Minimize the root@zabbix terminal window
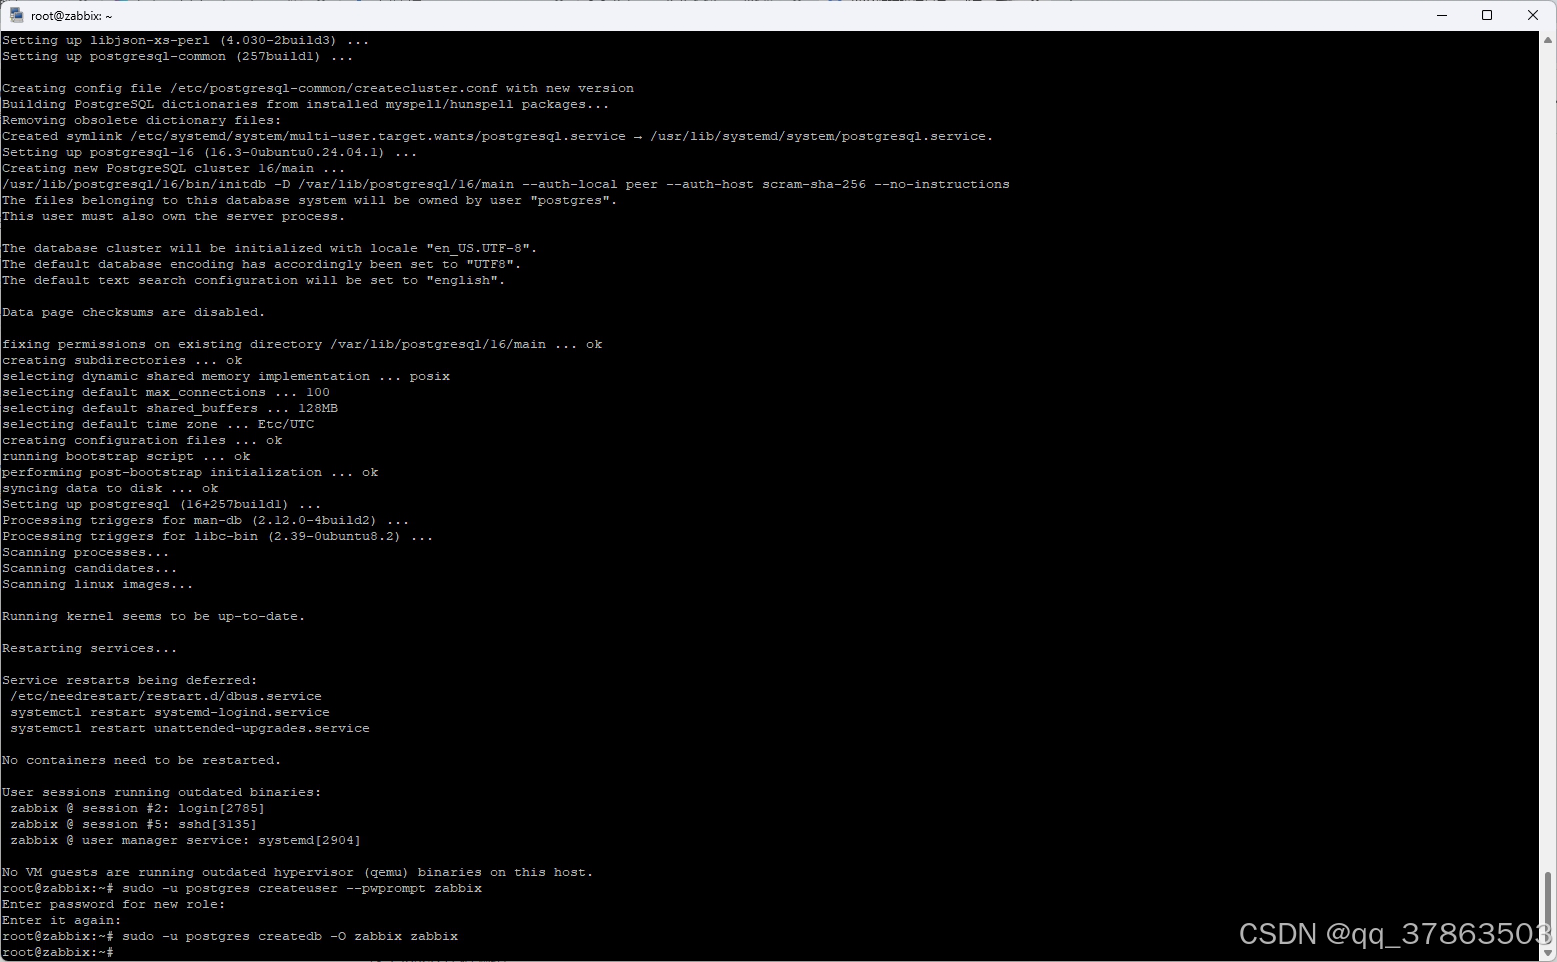Viewport: 1557px width, 962px height. pyautogui.click(x=1442, y=15)
